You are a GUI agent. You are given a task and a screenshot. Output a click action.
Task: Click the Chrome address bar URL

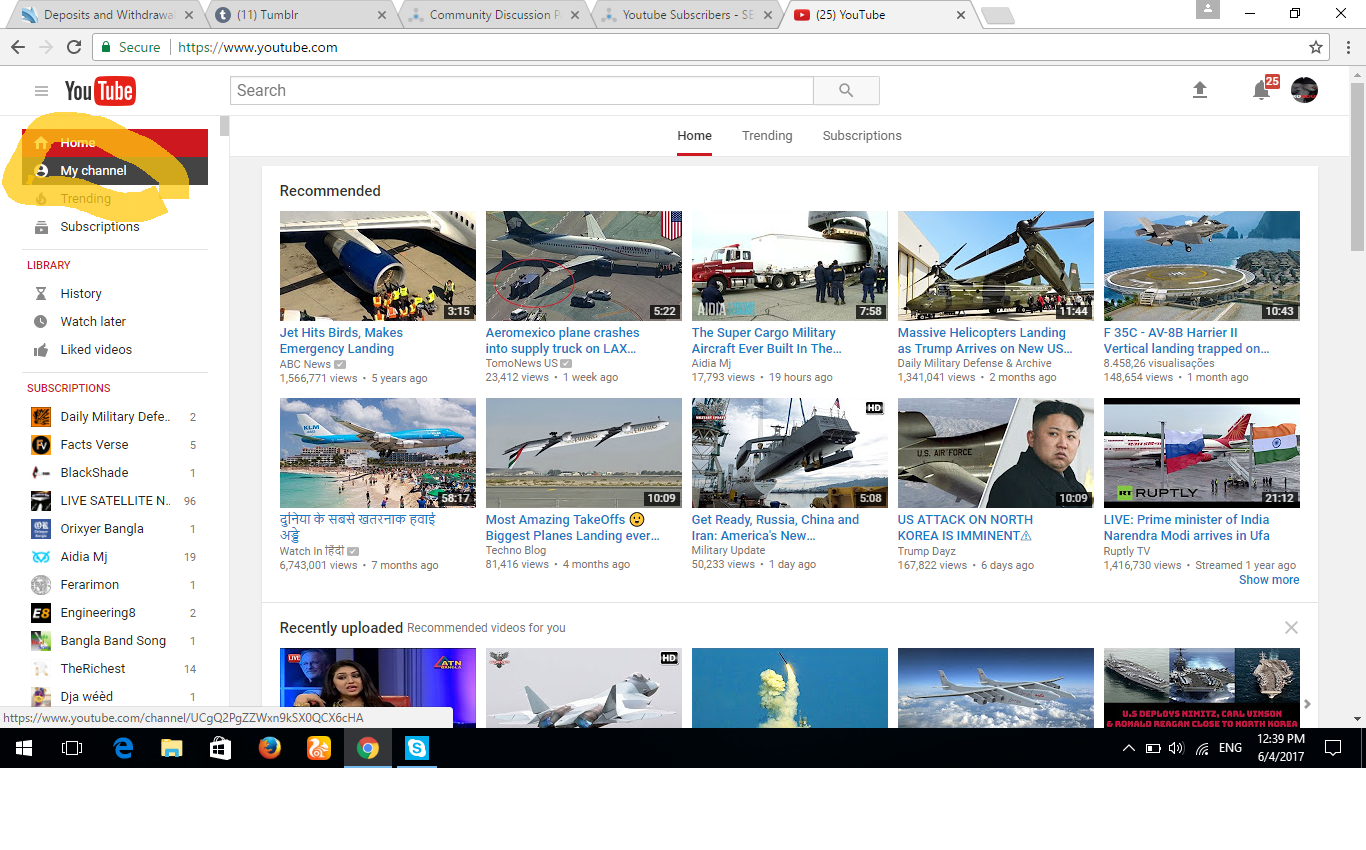coord(258,47)
